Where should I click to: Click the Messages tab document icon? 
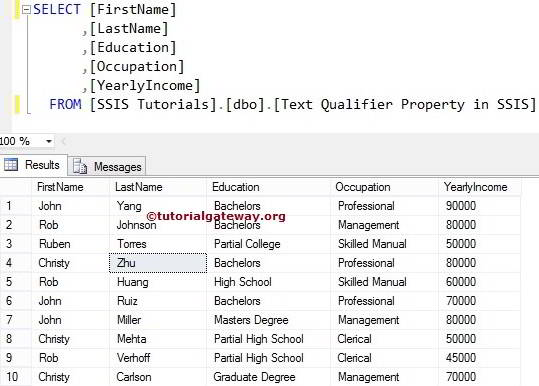click(80, 166)
